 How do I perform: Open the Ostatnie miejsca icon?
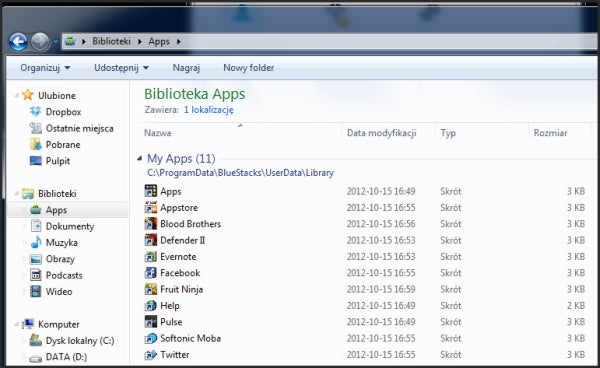(x=36, y=128)
